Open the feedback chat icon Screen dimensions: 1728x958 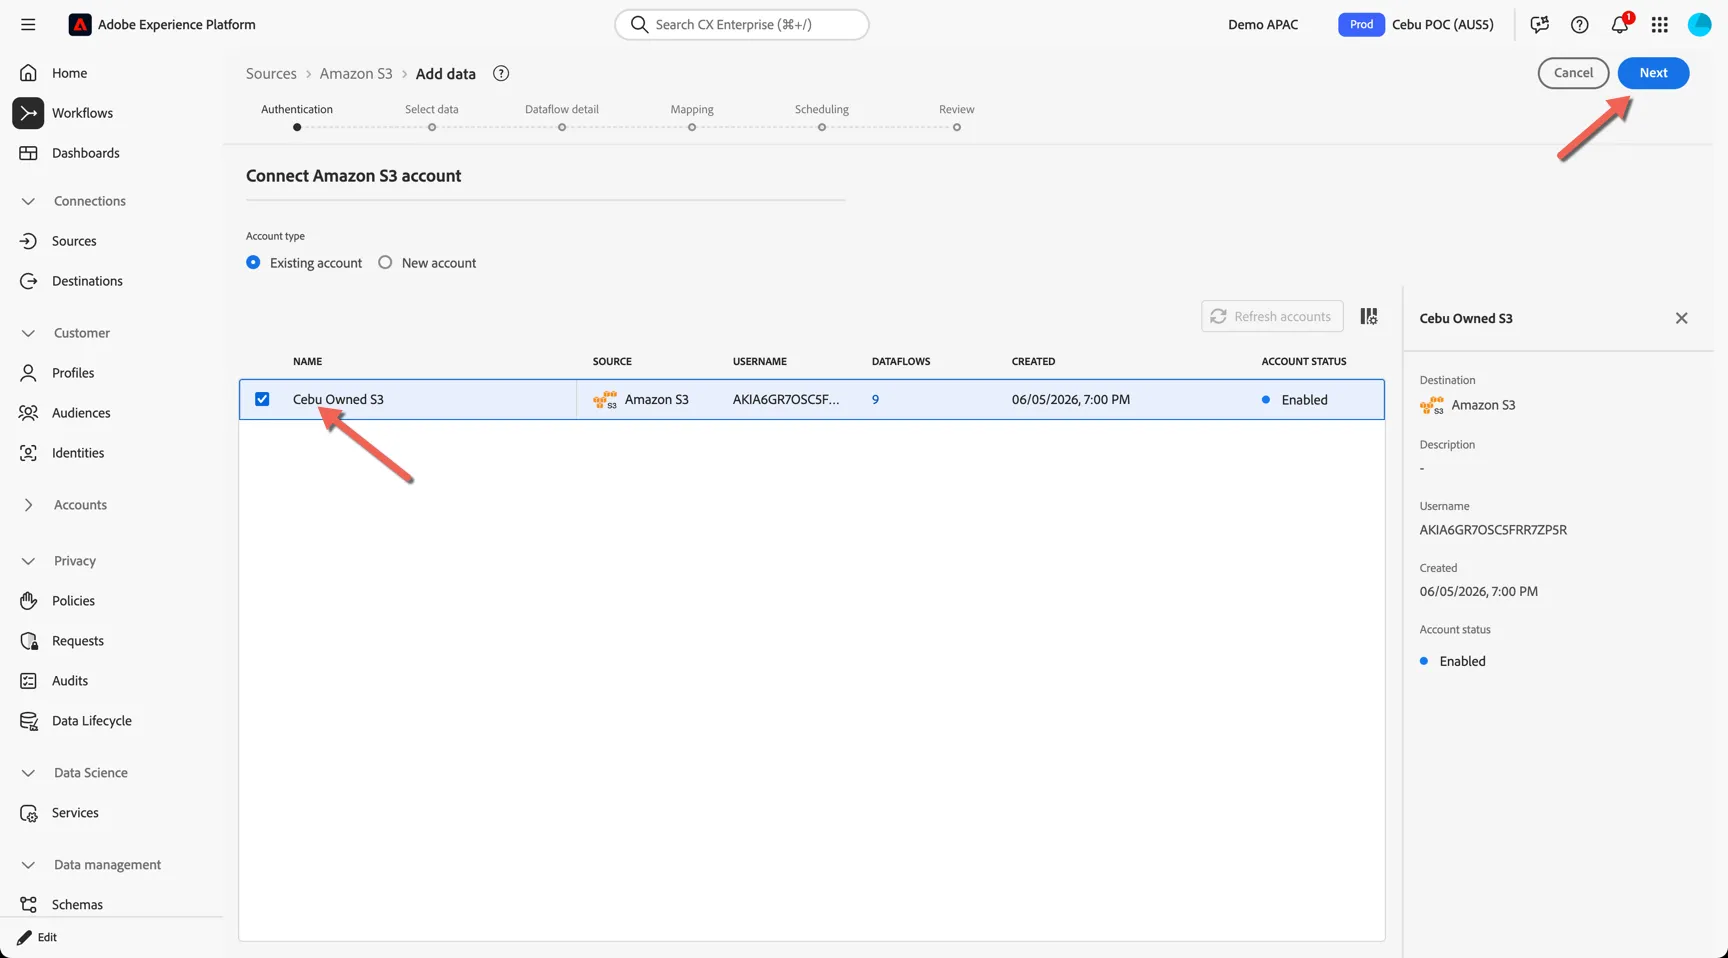click(x=1539, y=24)
